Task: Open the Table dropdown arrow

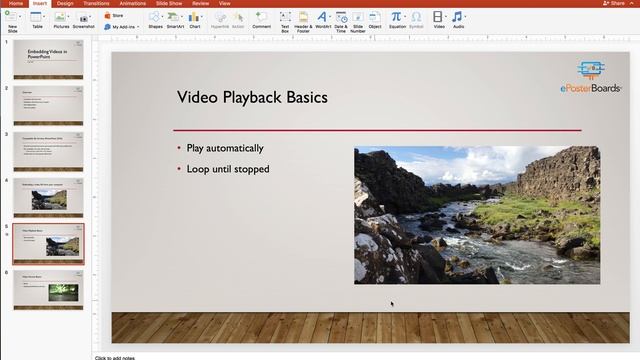Action: tap(44, 17)
